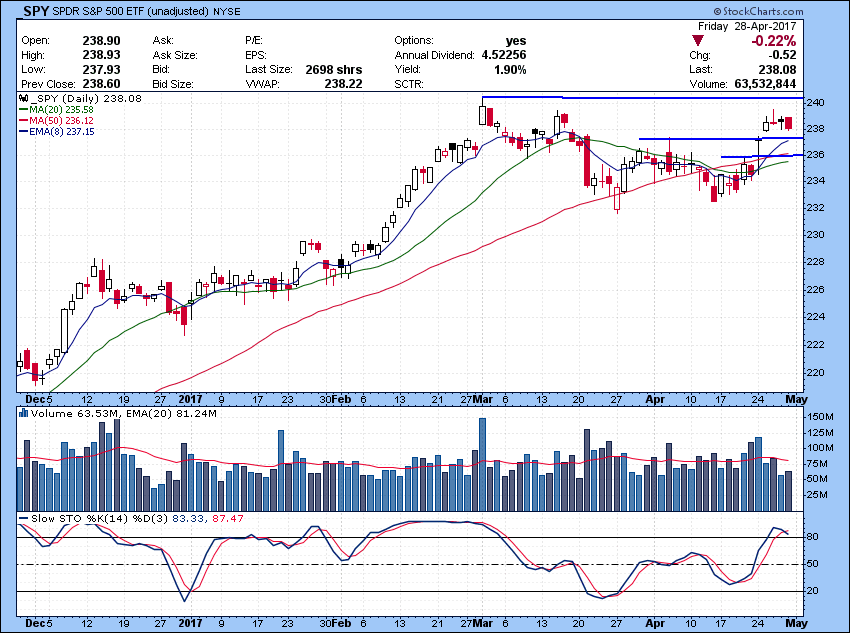Image resolution: width=850 pixels, height=633 pixels.
Task: Click the 'MA(20) 235.58' legend entry
Action: (61, 109)
